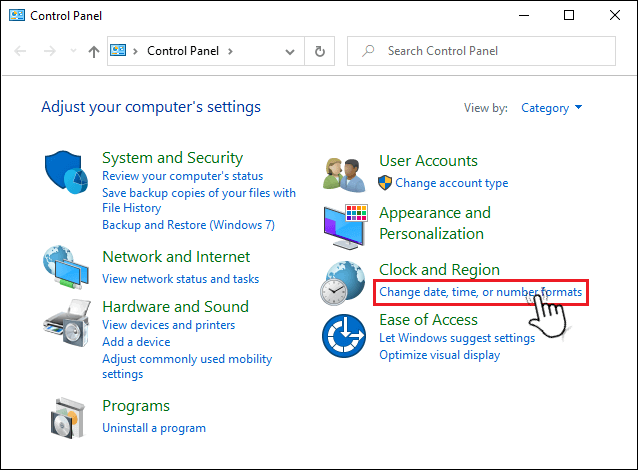Click Backup and Restore (Windows 7) link
This screenshot has width=638, height=470.
point(188,225)
